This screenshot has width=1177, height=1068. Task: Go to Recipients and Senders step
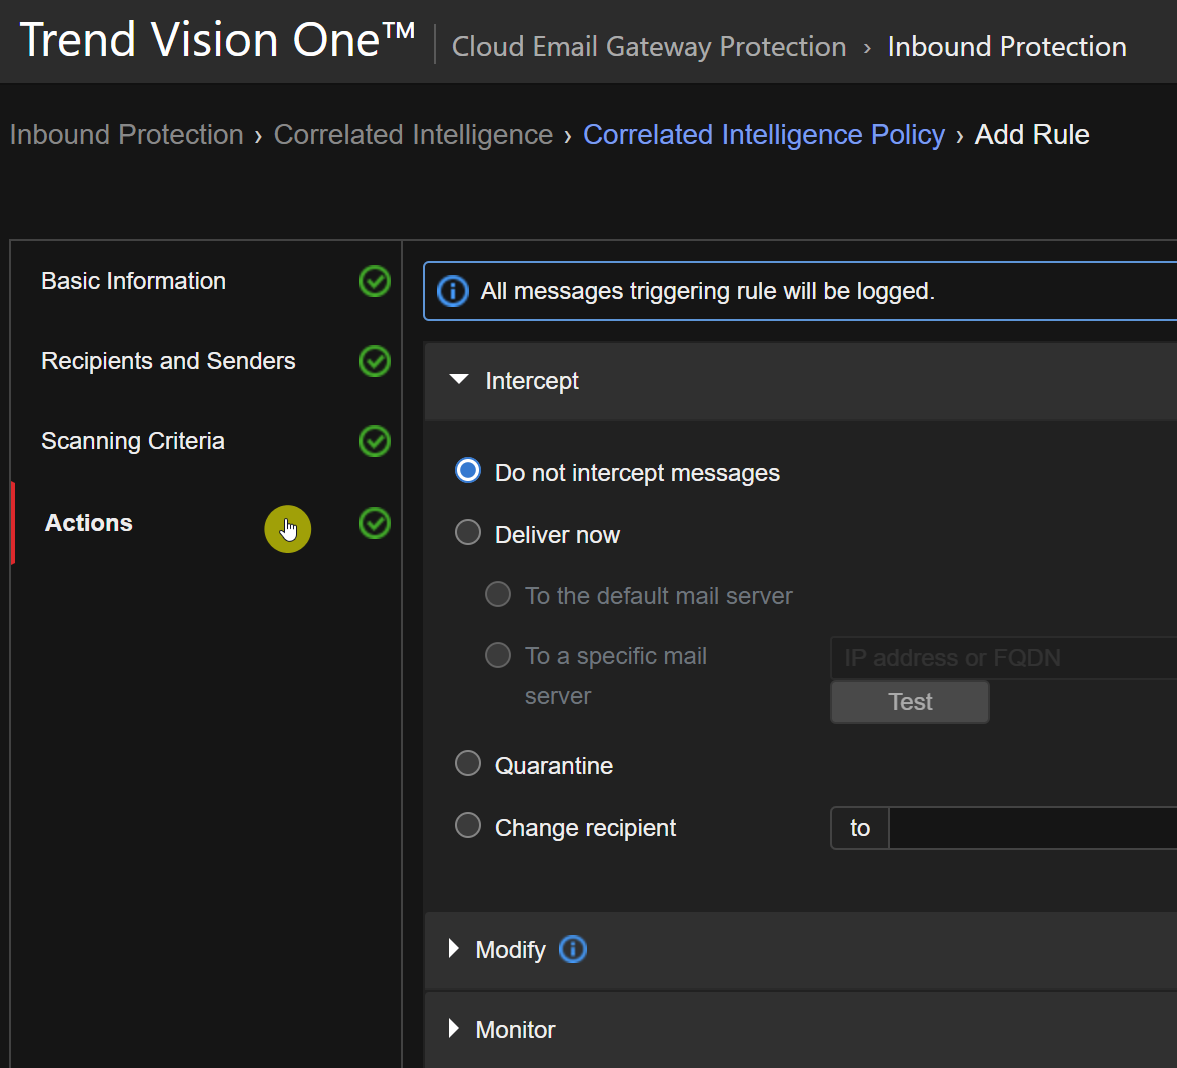[168, 361]
